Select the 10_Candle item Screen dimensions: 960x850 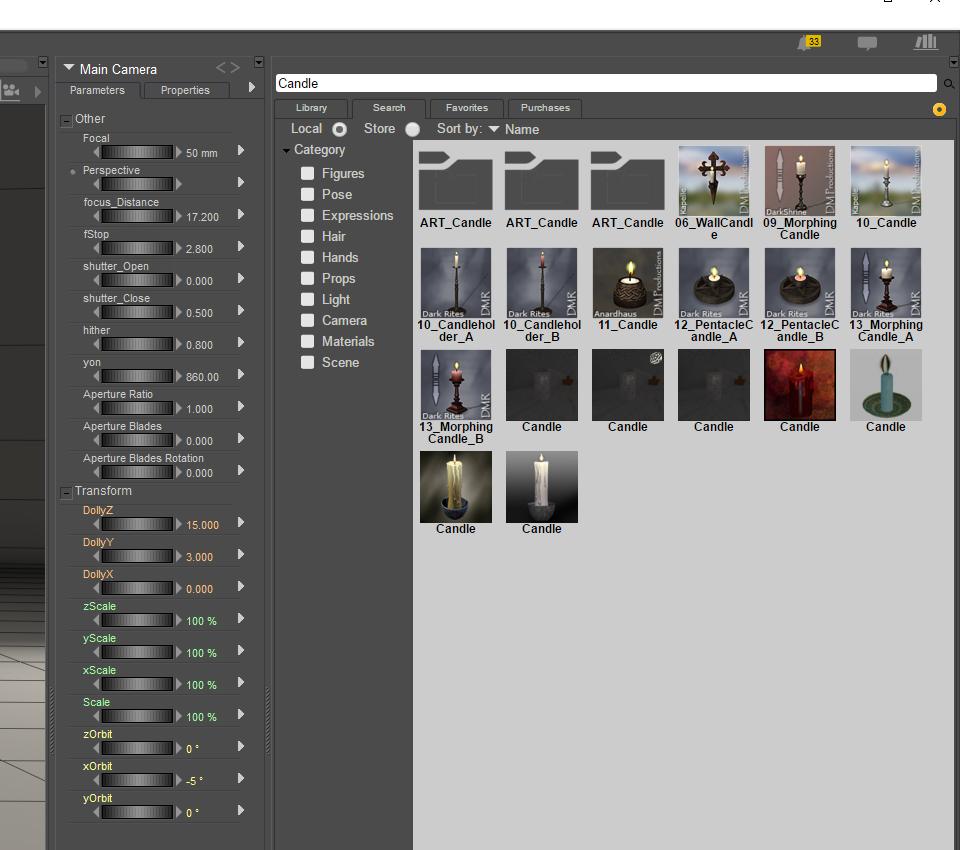885,181
